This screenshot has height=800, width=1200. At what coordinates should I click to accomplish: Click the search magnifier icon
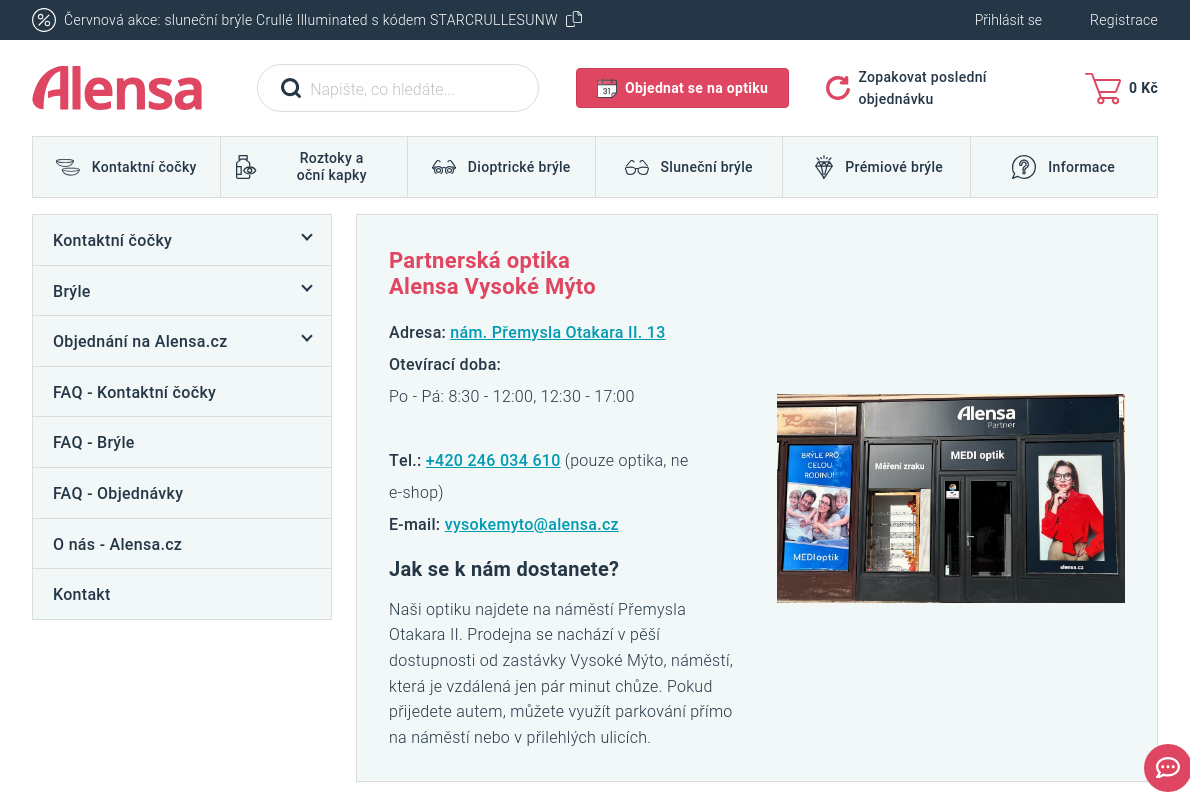(291, 88)
